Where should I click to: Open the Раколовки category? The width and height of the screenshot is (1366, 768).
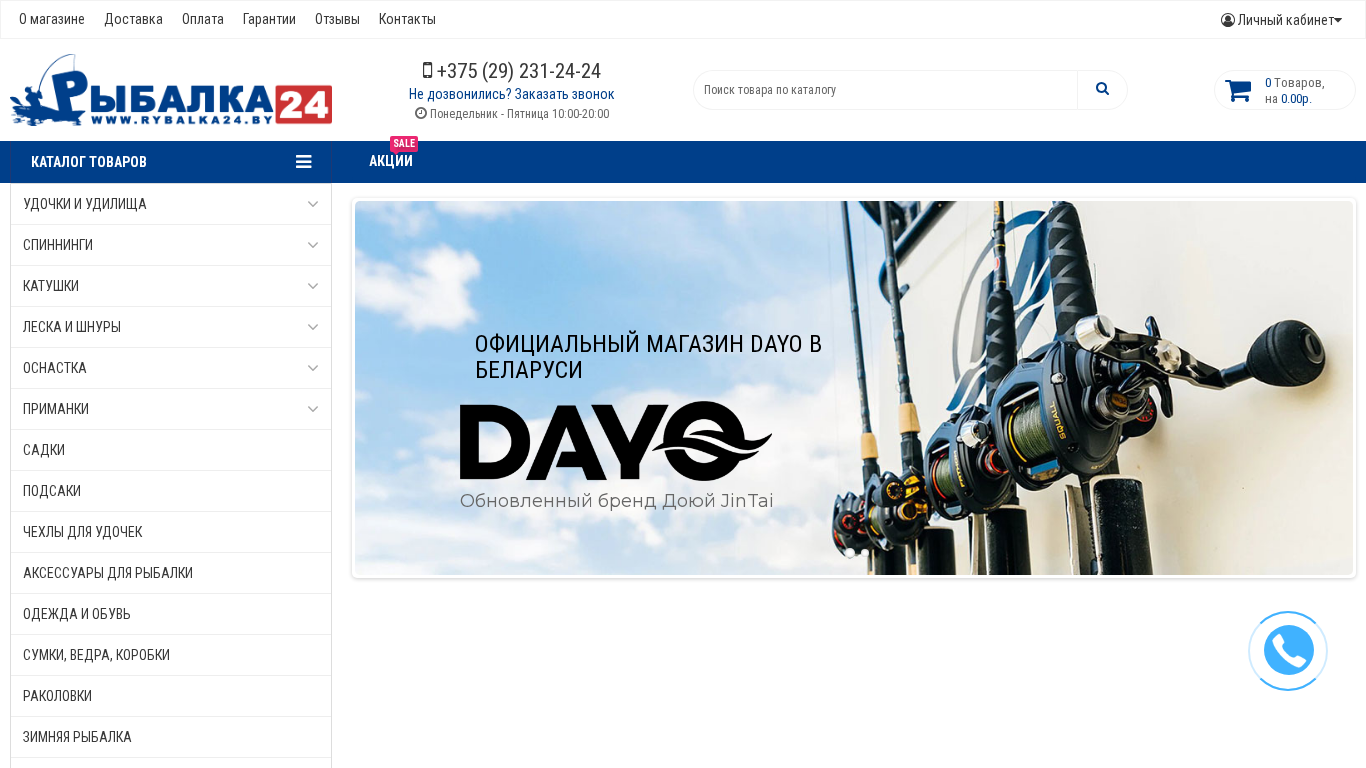[171, 696]
